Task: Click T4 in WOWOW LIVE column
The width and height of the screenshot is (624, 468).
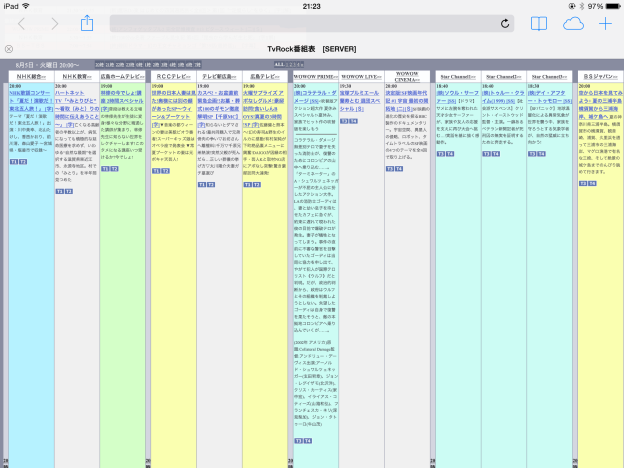Action: click(353, 121)
